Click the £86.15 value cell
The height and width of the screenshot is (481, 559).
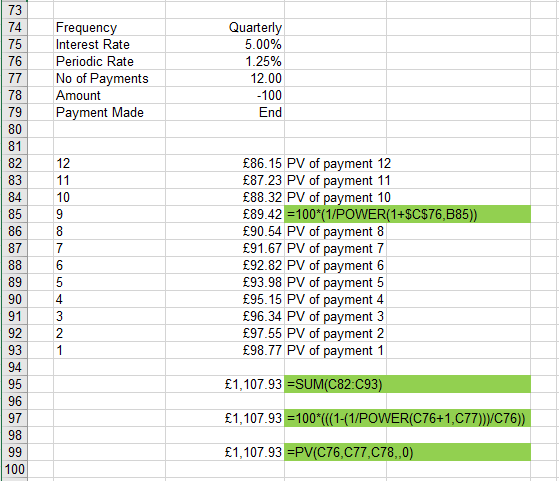[225, 163]
